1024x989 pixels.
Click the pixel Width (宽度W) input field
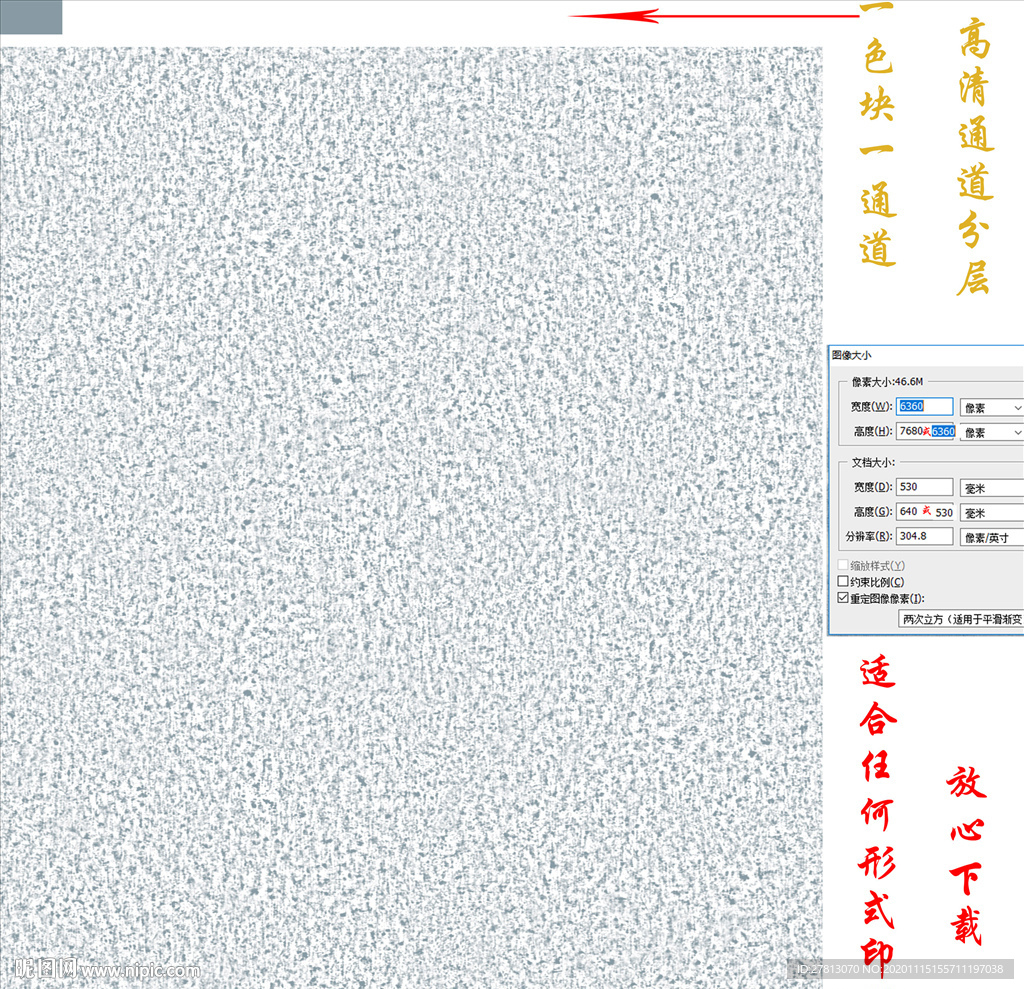924,406
